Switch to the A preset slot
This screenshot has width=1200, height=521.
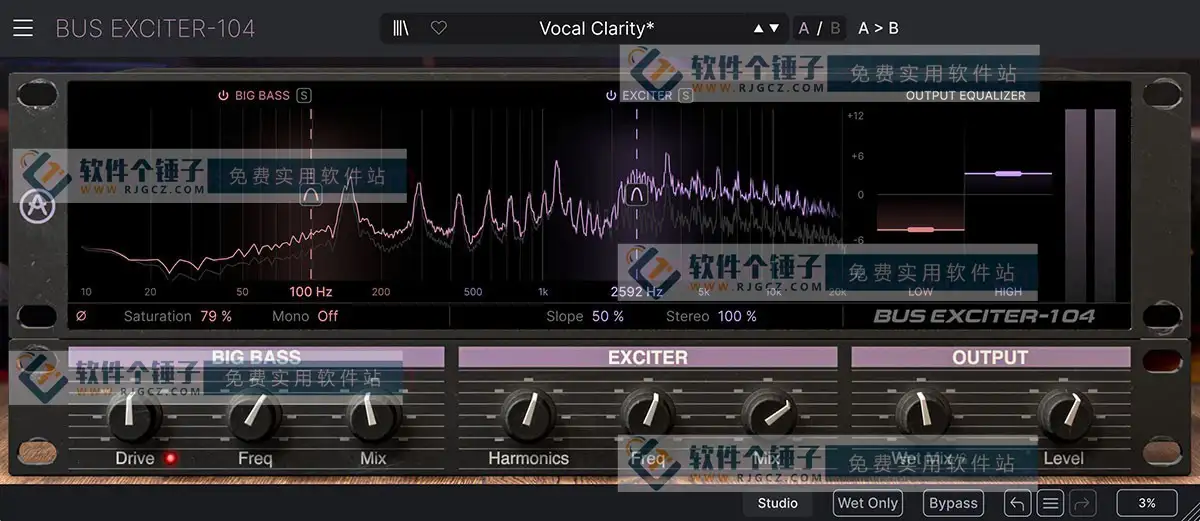tap(804, 28)
